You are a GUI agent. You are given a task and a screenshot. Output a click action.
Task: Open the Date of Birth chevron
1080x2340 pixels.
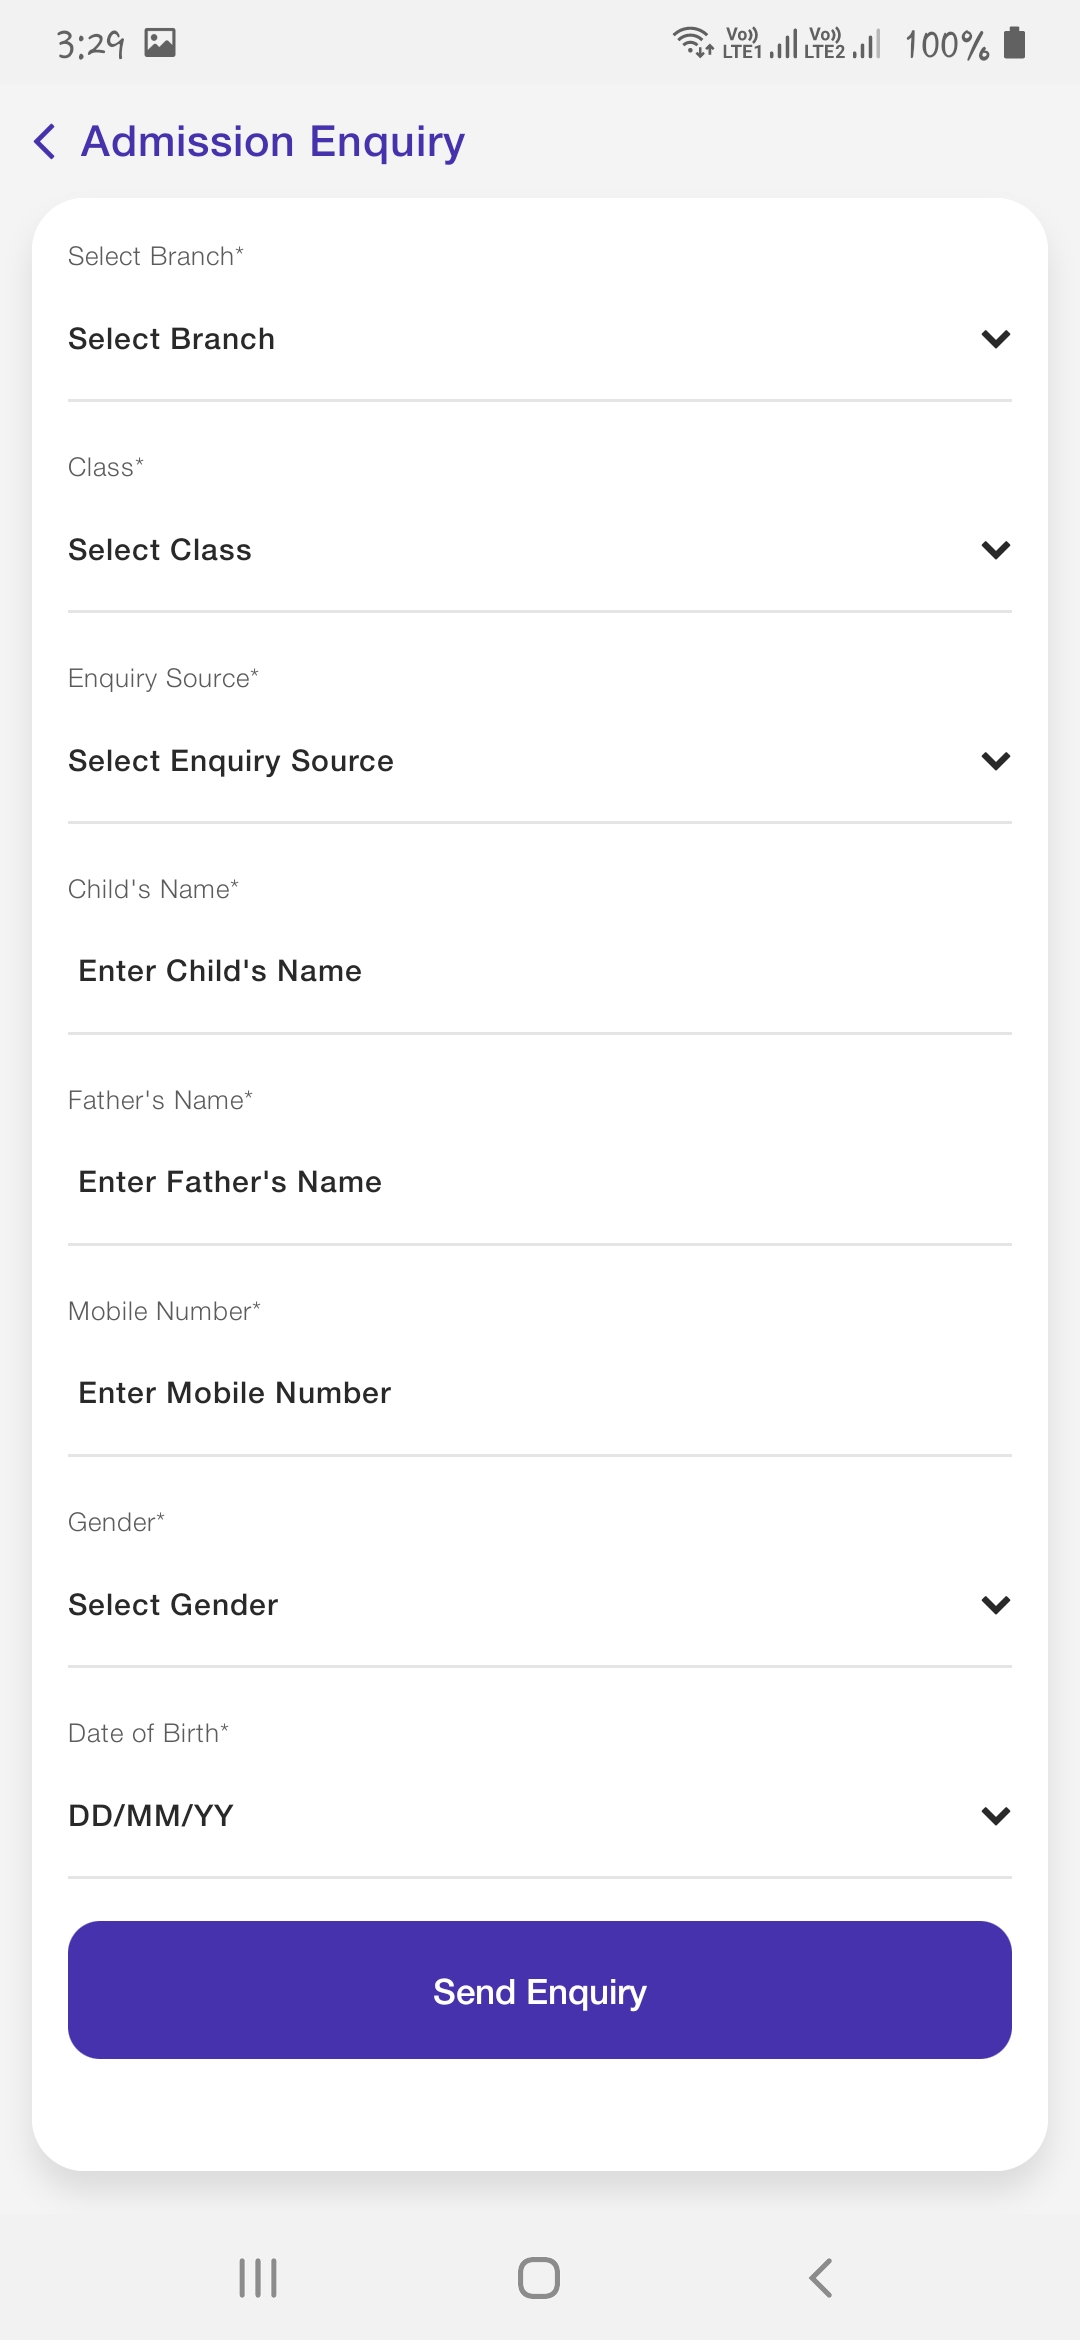pos(996,1816)
